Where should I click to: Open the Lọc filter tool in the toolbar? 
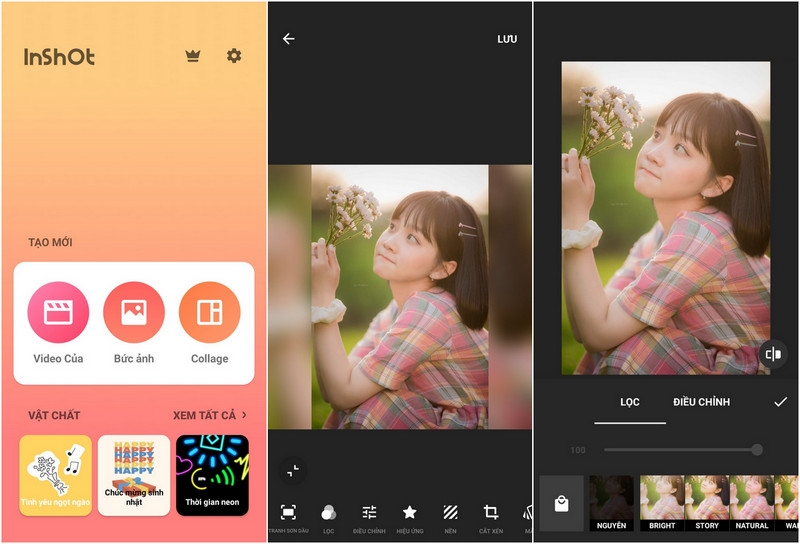(329, 518)
